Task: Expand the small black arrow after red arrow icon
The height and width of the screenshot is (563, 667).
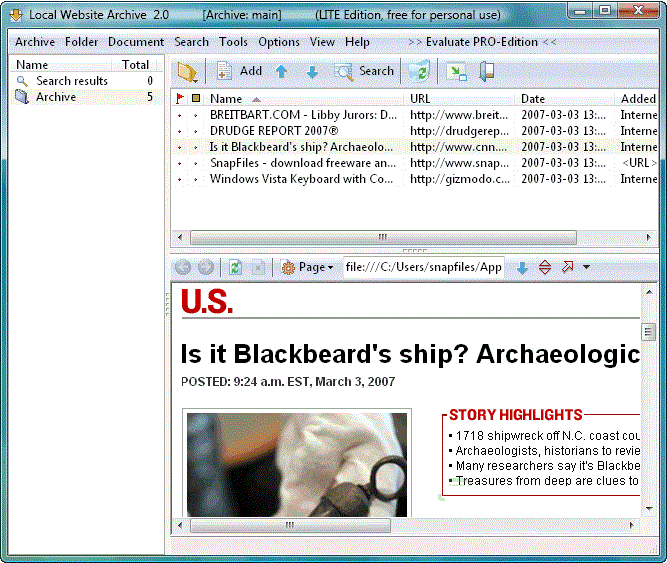Action: (x=586, y=267)
